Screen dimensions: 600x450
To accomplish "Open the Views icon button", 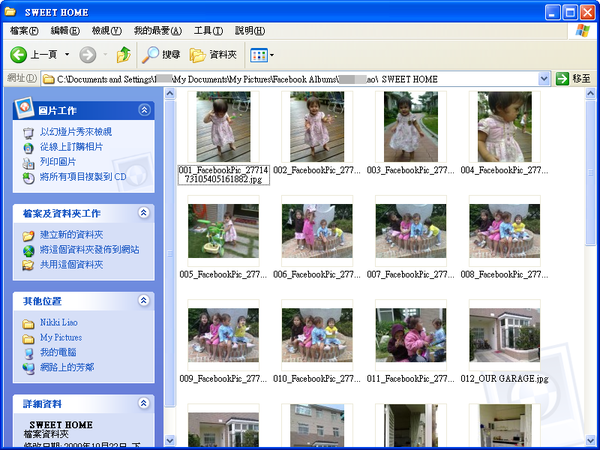I will pos(258,55).
